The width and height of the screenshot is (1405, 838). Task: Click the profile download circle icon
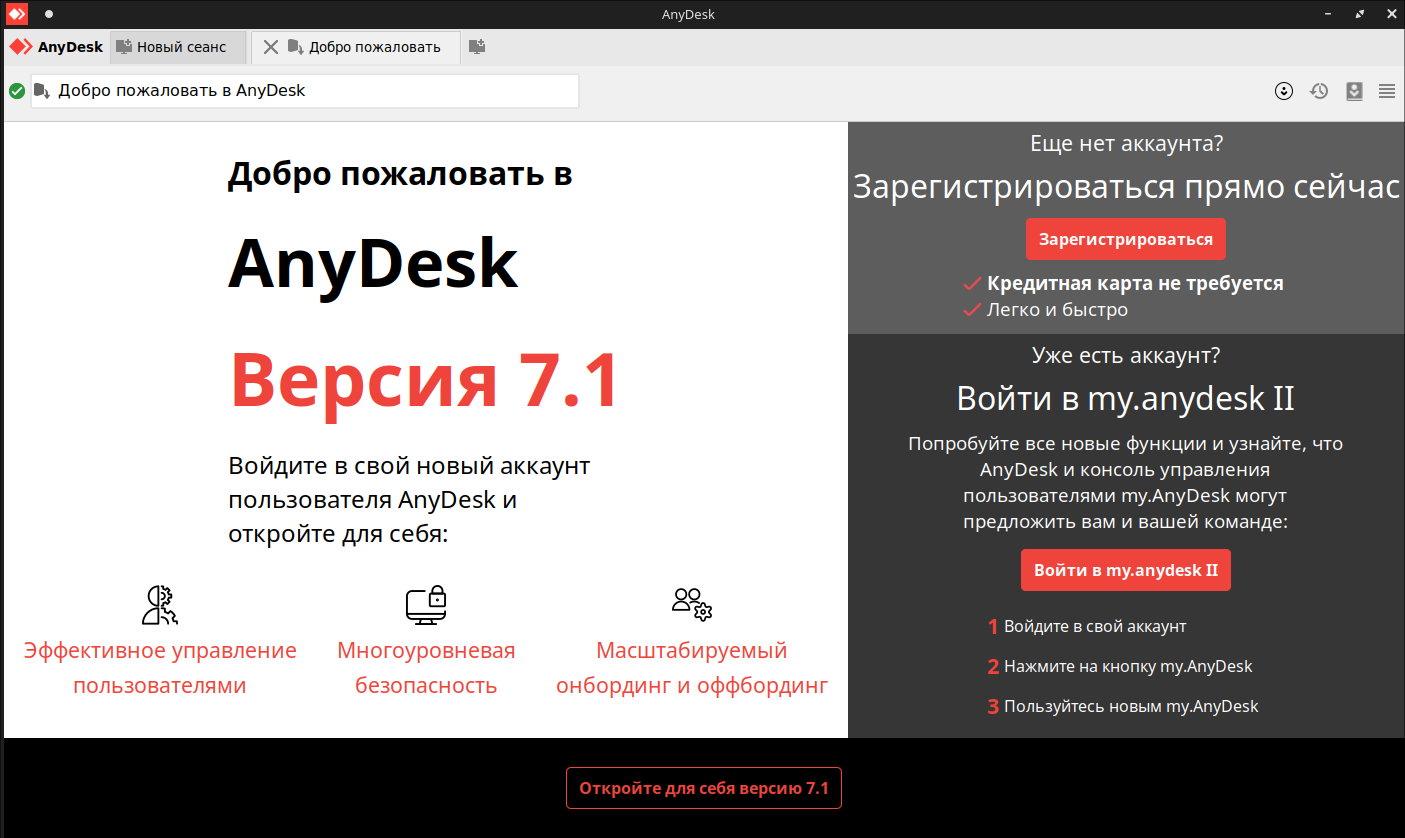1284,91
